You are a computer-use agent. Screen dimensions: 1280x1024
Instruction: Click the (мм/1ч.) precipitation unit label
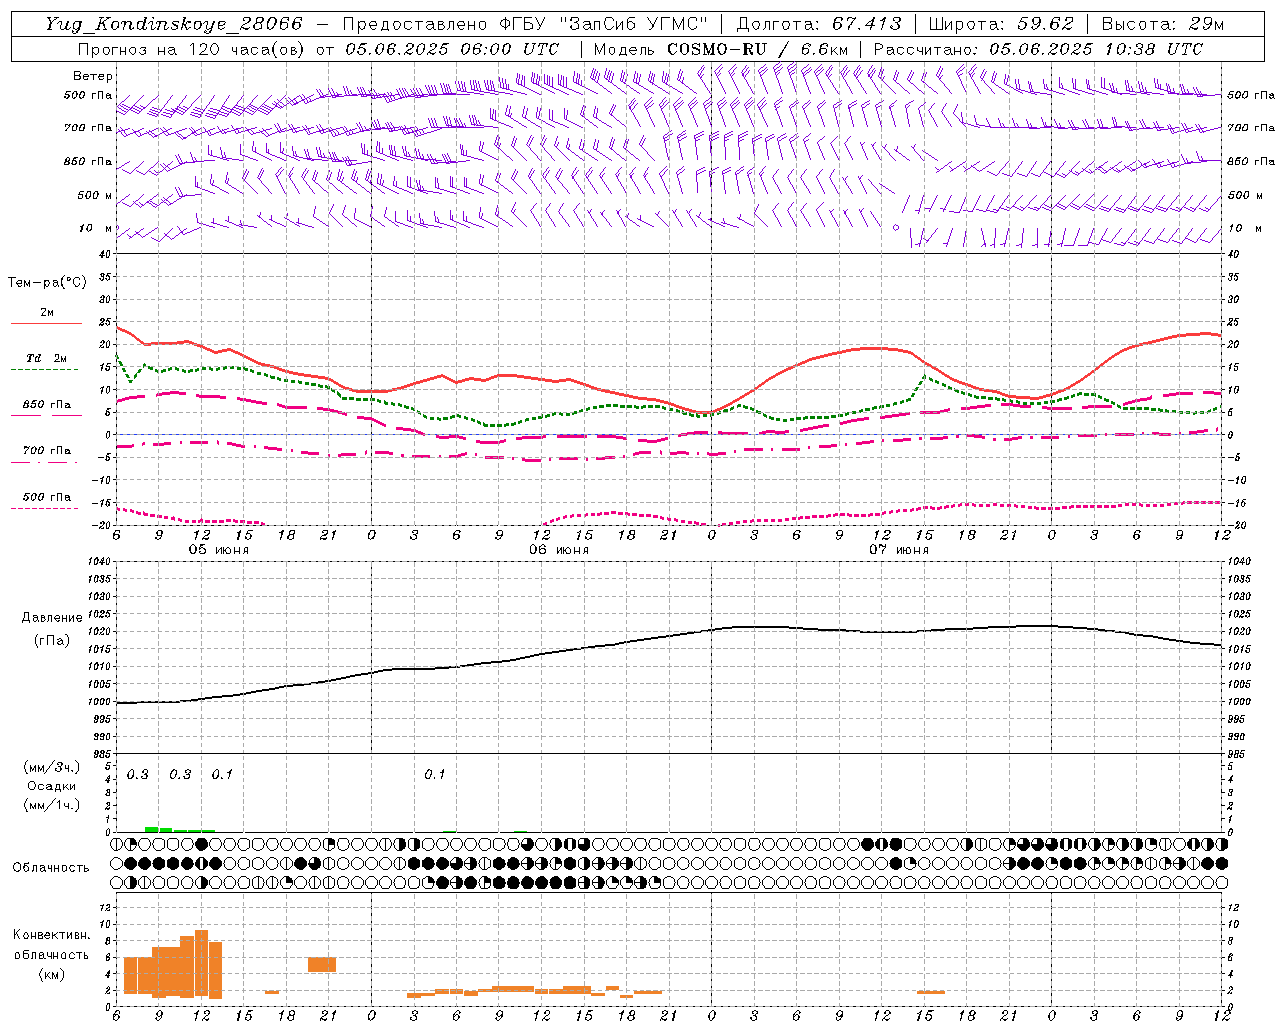pos(51,805)
